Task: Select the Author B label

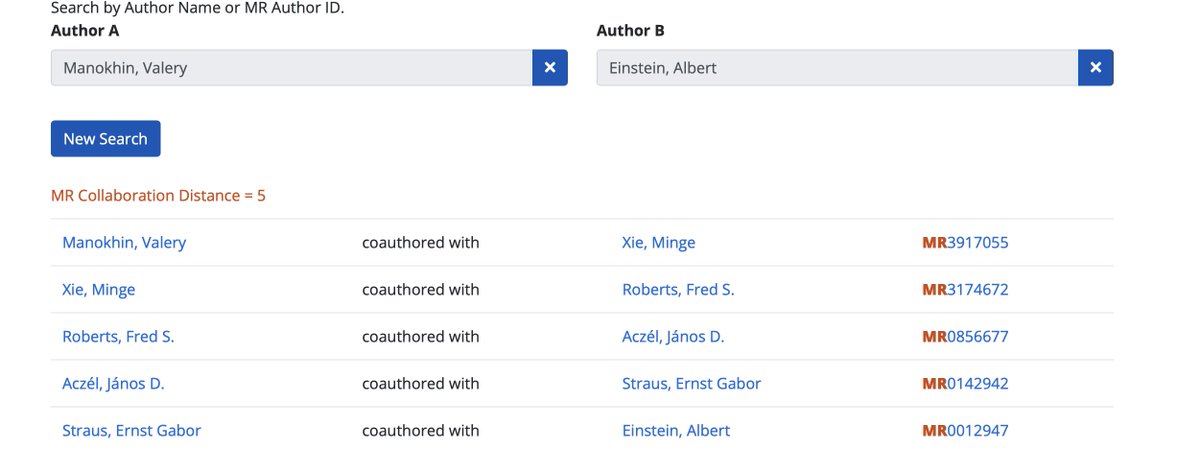Action: pos(631,30)
